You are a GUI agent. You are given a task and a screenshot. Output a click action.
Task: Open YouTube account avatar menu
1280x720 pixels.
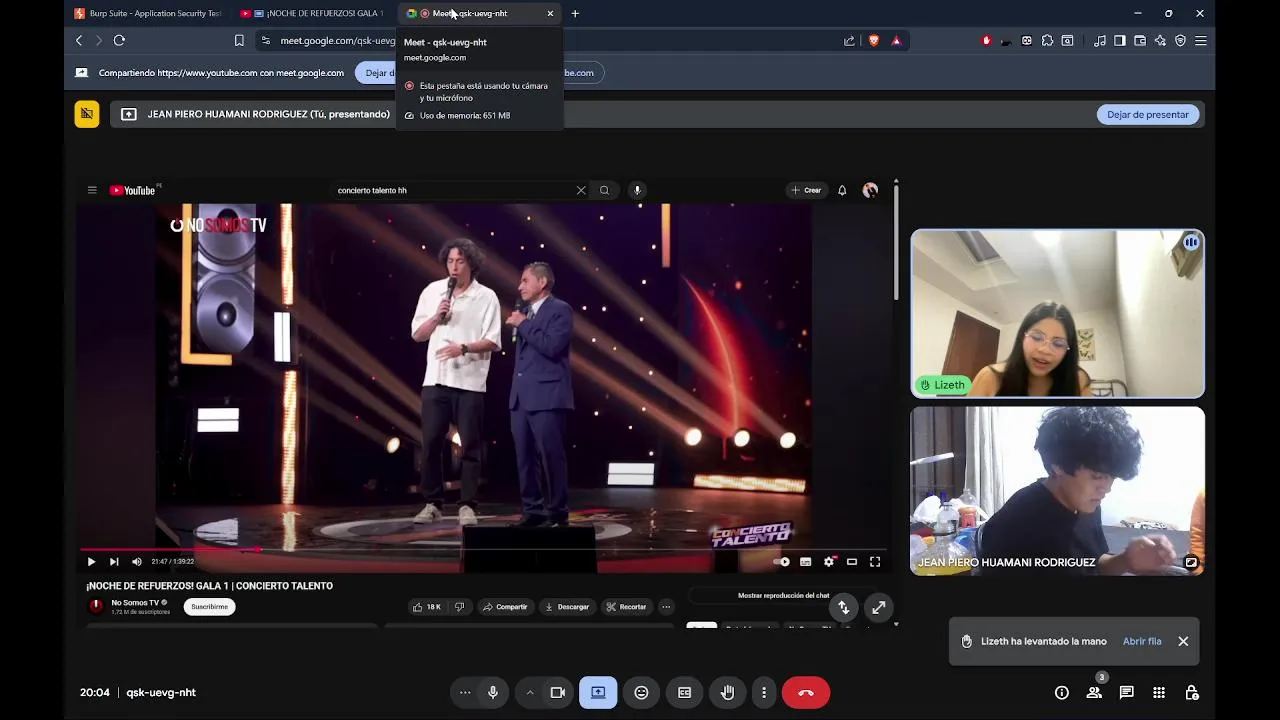[x=870, y=190]
